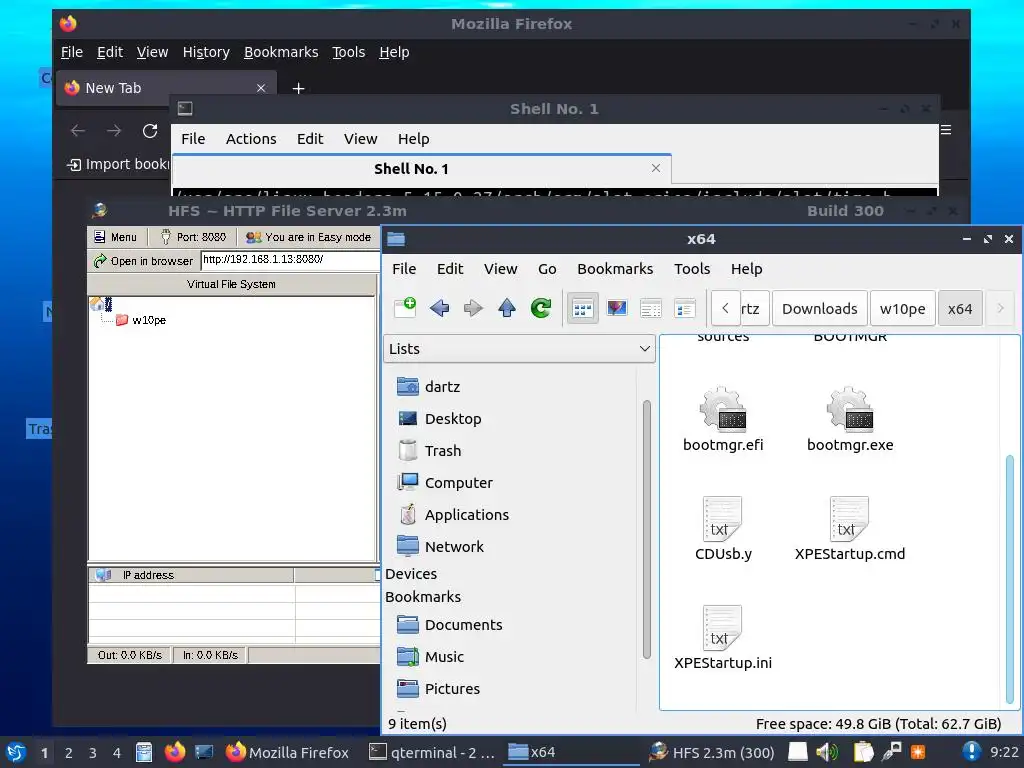Select the bootmgr.exe file

tap(850, 419)
